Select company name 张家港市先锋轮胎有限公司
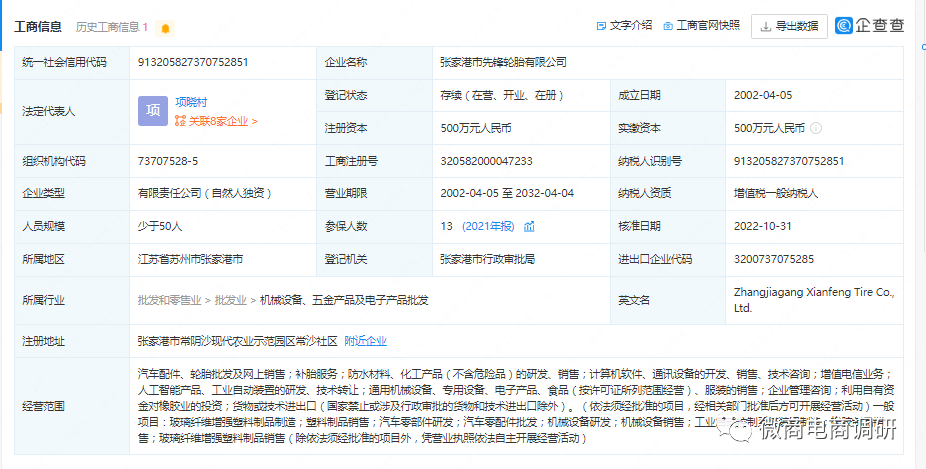 pos(504,62)
